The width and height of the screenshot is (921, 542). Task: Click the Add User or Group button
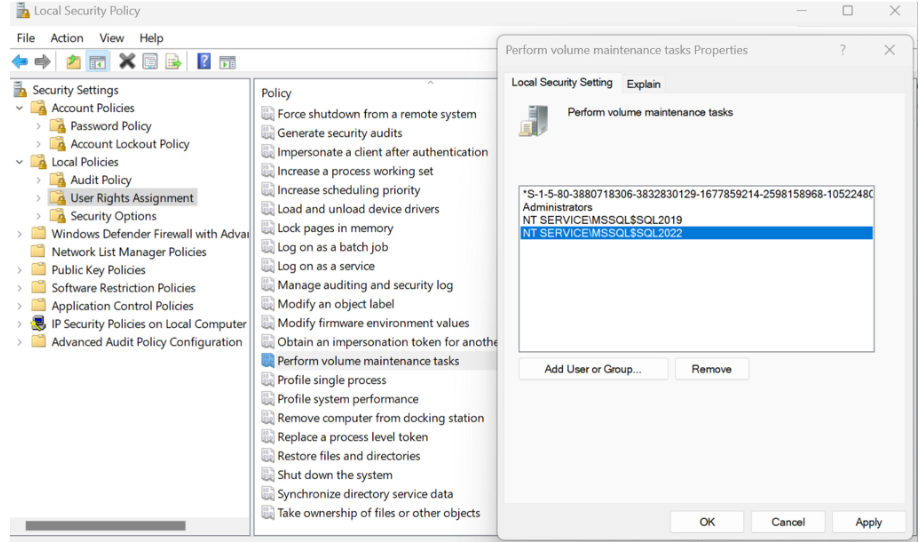[x=592, y=369]
